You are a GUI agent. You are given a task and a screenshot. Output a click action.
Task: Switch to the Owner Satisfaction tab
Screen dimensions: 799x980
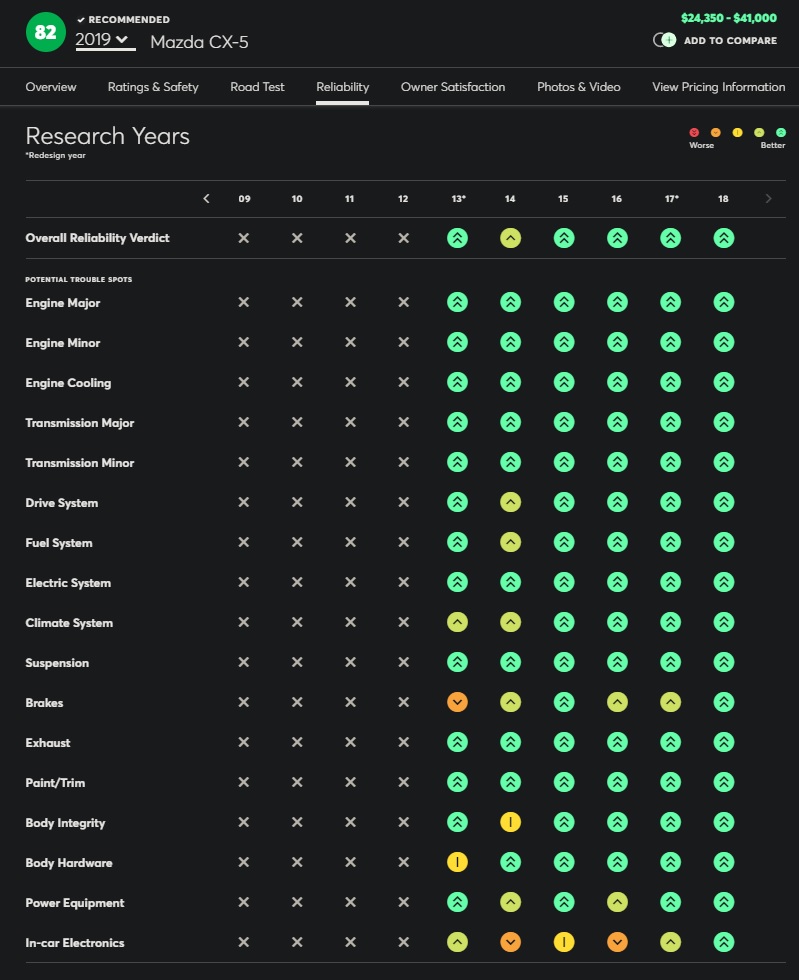(453, 87)
